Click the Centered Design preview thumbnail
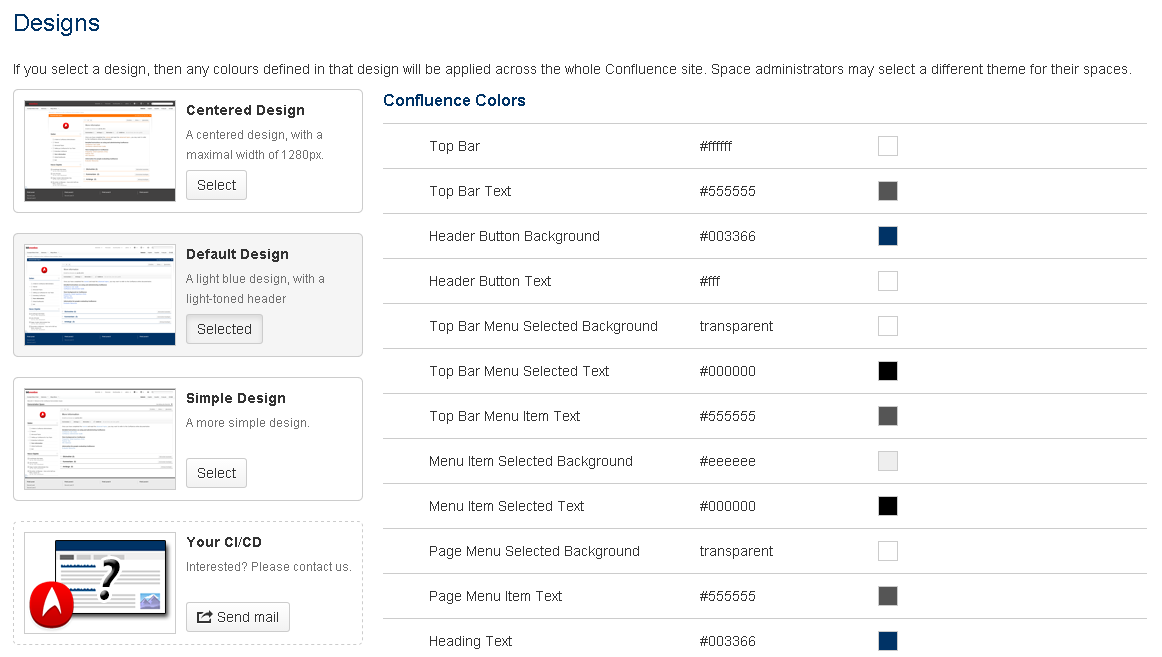 [x=100, y=151]
